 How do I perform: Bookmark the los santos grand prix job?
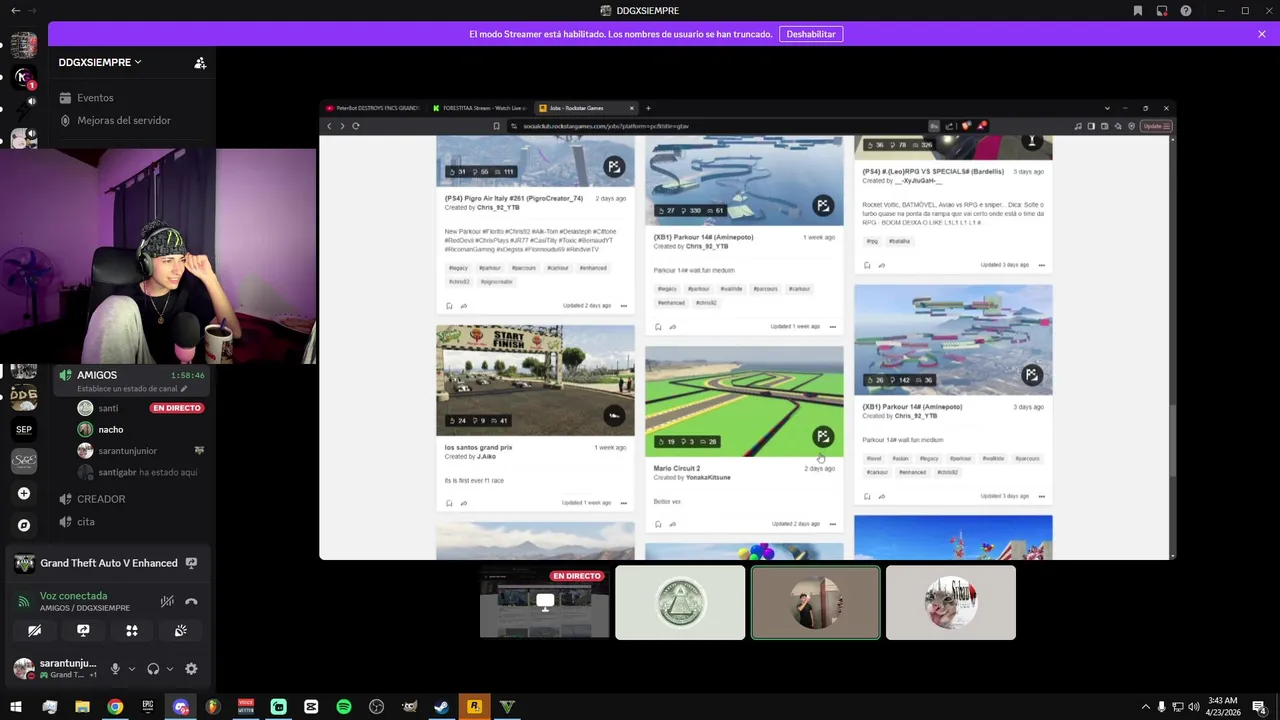tap(449, 503)
